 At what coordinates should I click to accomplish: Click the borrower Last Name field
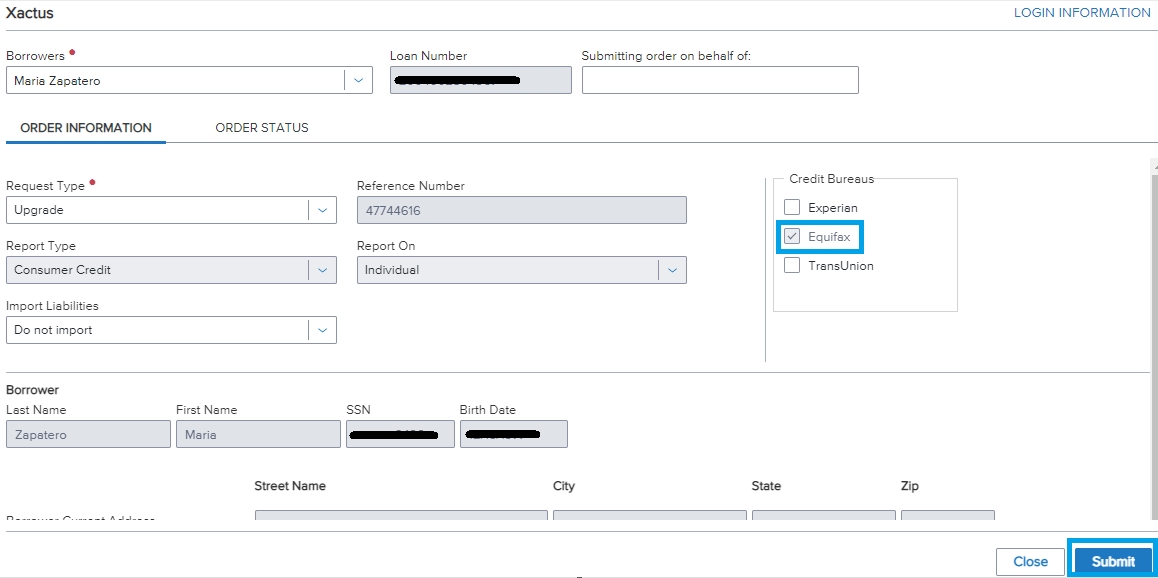point(88,435)
